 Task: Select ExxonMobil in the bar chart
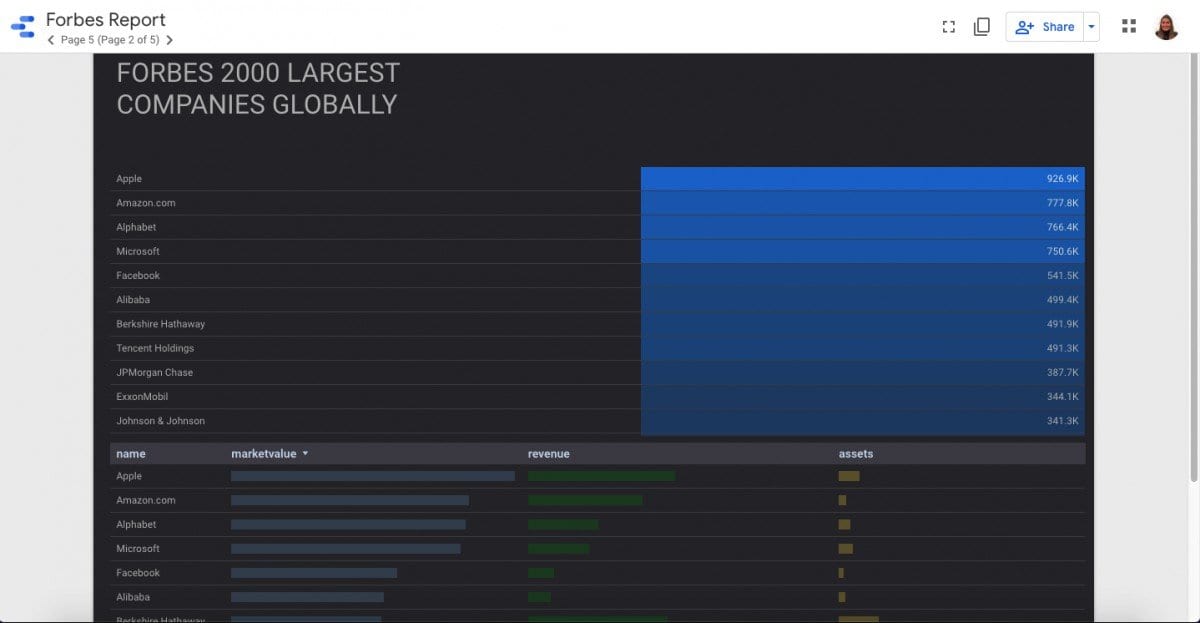(x=142, y=397)
